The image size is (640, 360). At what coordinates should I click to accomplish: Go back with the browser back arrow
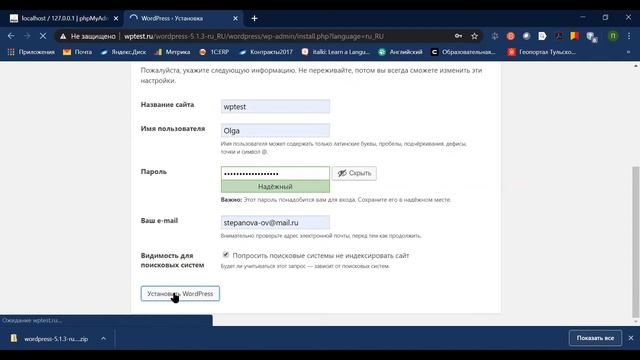click(x=11, y=36)
